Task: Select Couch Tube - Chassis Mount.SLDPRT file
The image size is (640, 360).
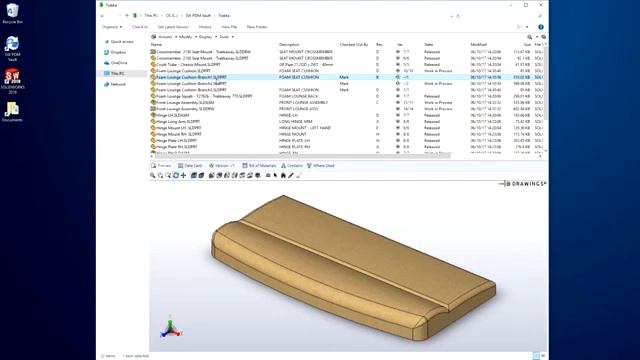Action: click(x=185, y=64)
